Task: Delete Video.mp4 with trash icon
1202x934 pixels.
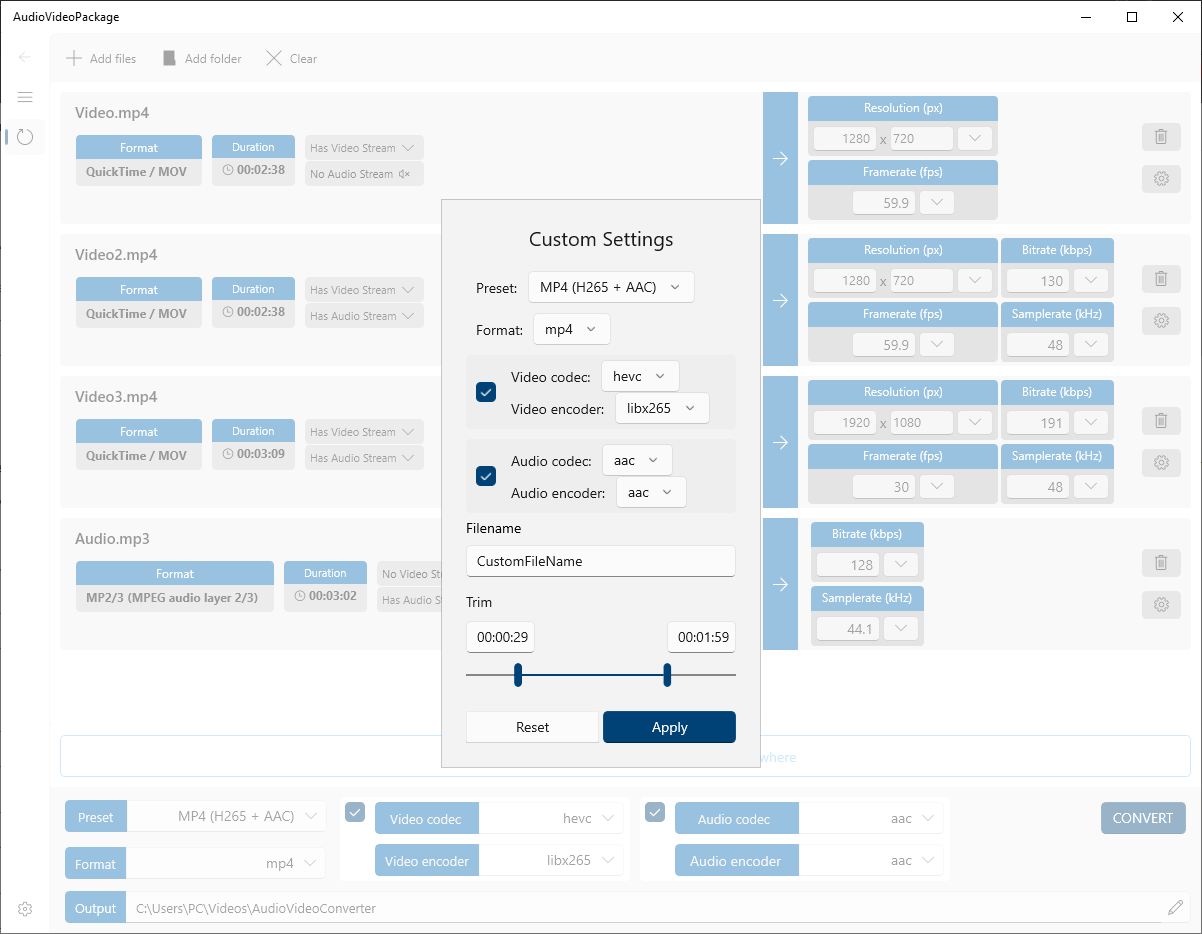Action: 1161,137
